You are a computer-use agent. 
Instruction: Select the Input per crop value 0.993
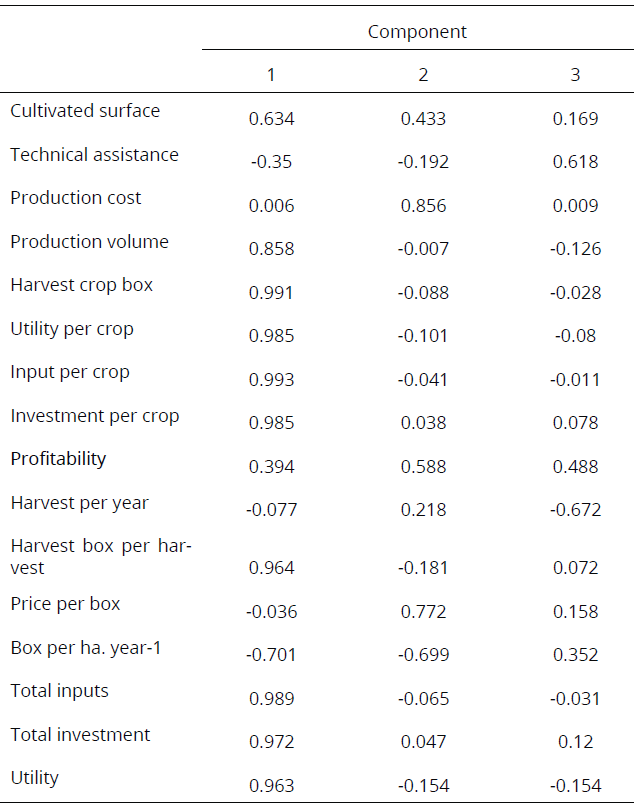click(271, 380)
